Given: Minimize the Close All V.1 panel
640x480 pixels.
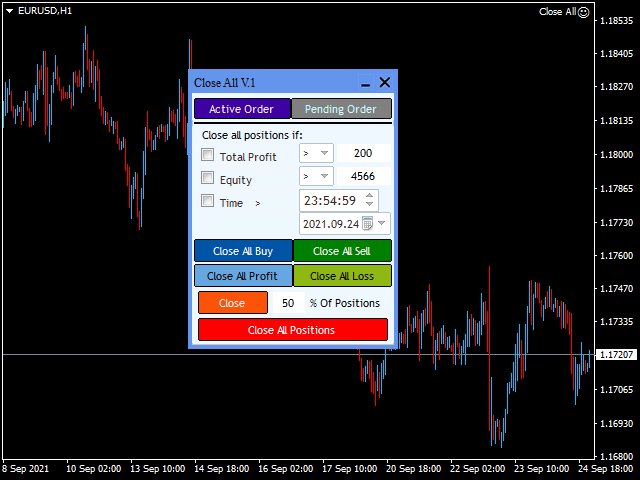Looking at the screenshot, I should [x=366, y=84].
